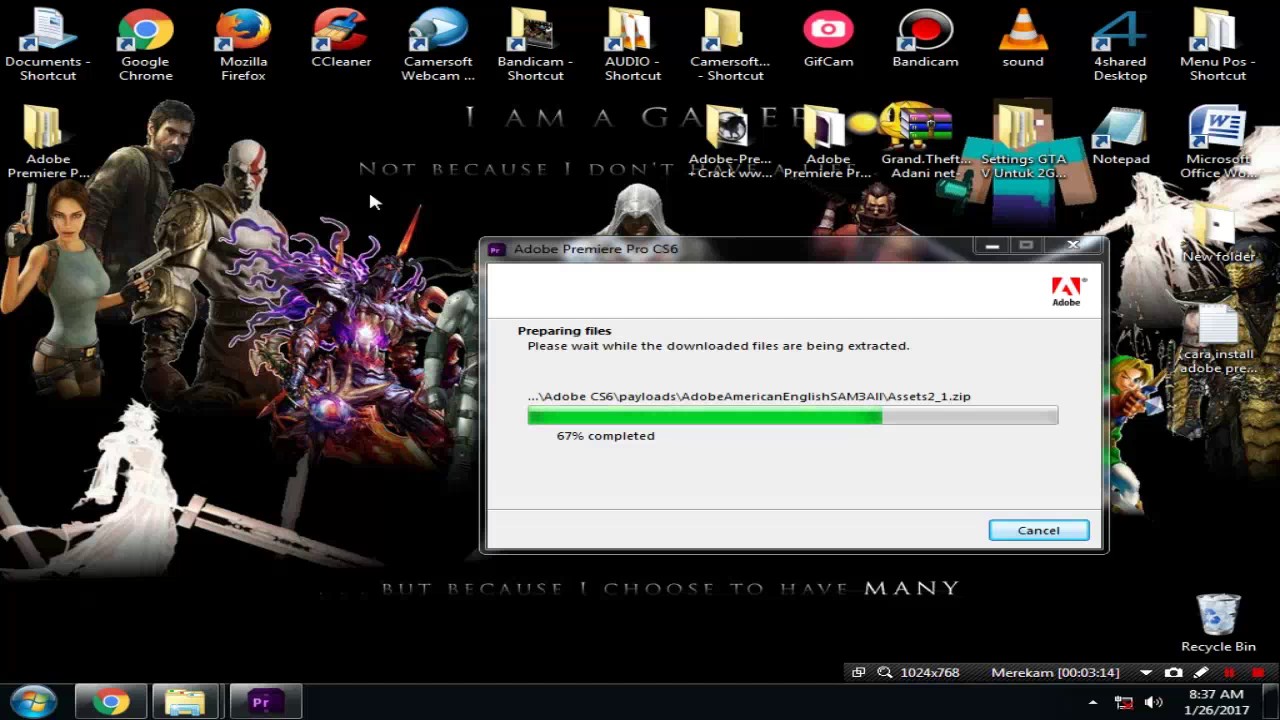The width and height of the screenshot is (1280, 720).
Task: Launch Google Chrome from the desktop icon
Action: coord(145,45)
